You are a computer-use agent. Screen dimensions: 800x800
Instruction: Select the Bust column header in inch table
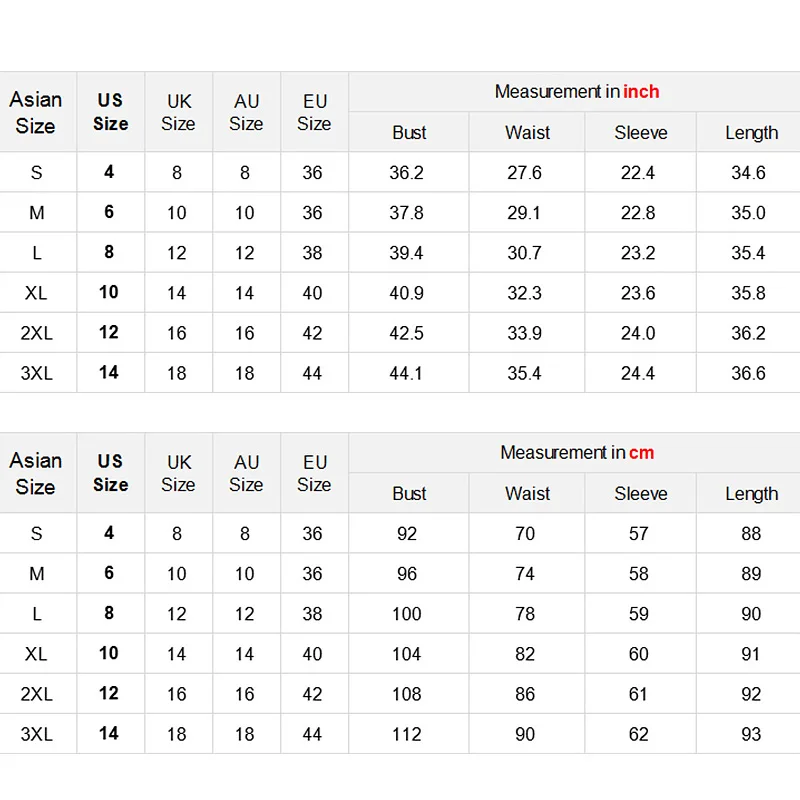tap(409, 133)
